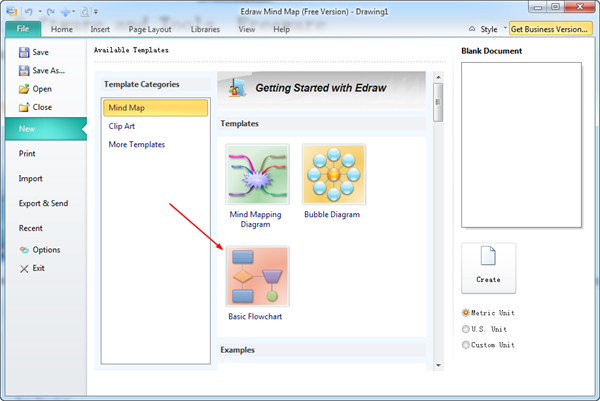Viewport: 600px width, 401px height.
Task: Click the Basic Flowchart caption text
Action: click(x=255, y=316)
